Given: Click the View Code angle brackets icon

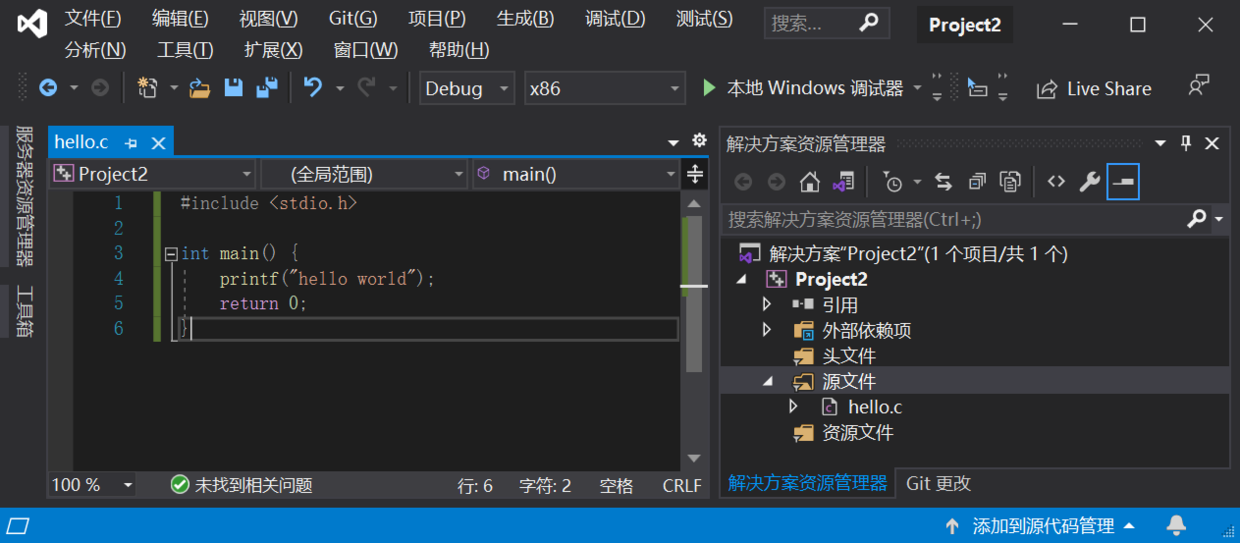Looking at the screenshot, I should click(1056, 181).
